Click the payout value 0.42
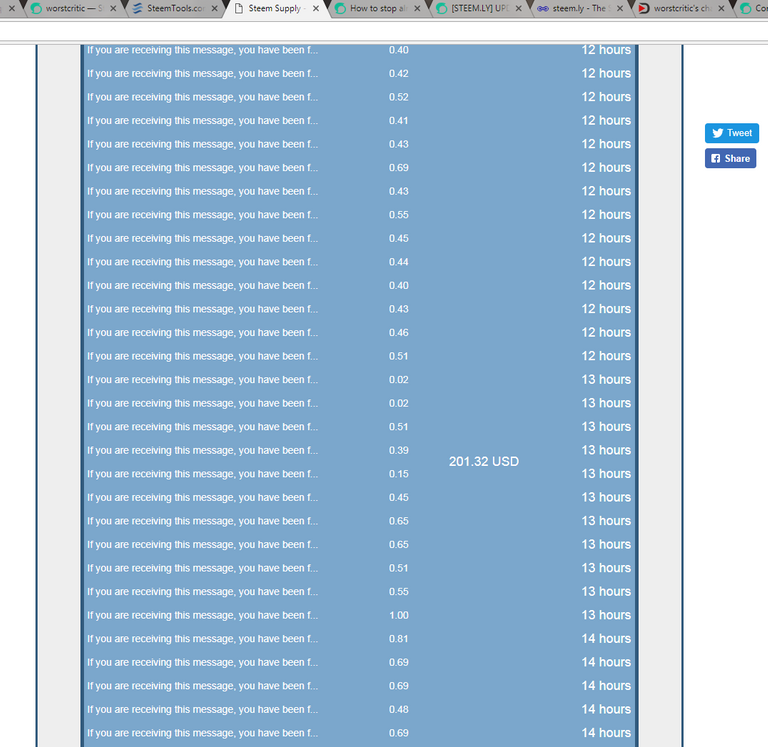The image size is (768, 747). click(399, 73)
